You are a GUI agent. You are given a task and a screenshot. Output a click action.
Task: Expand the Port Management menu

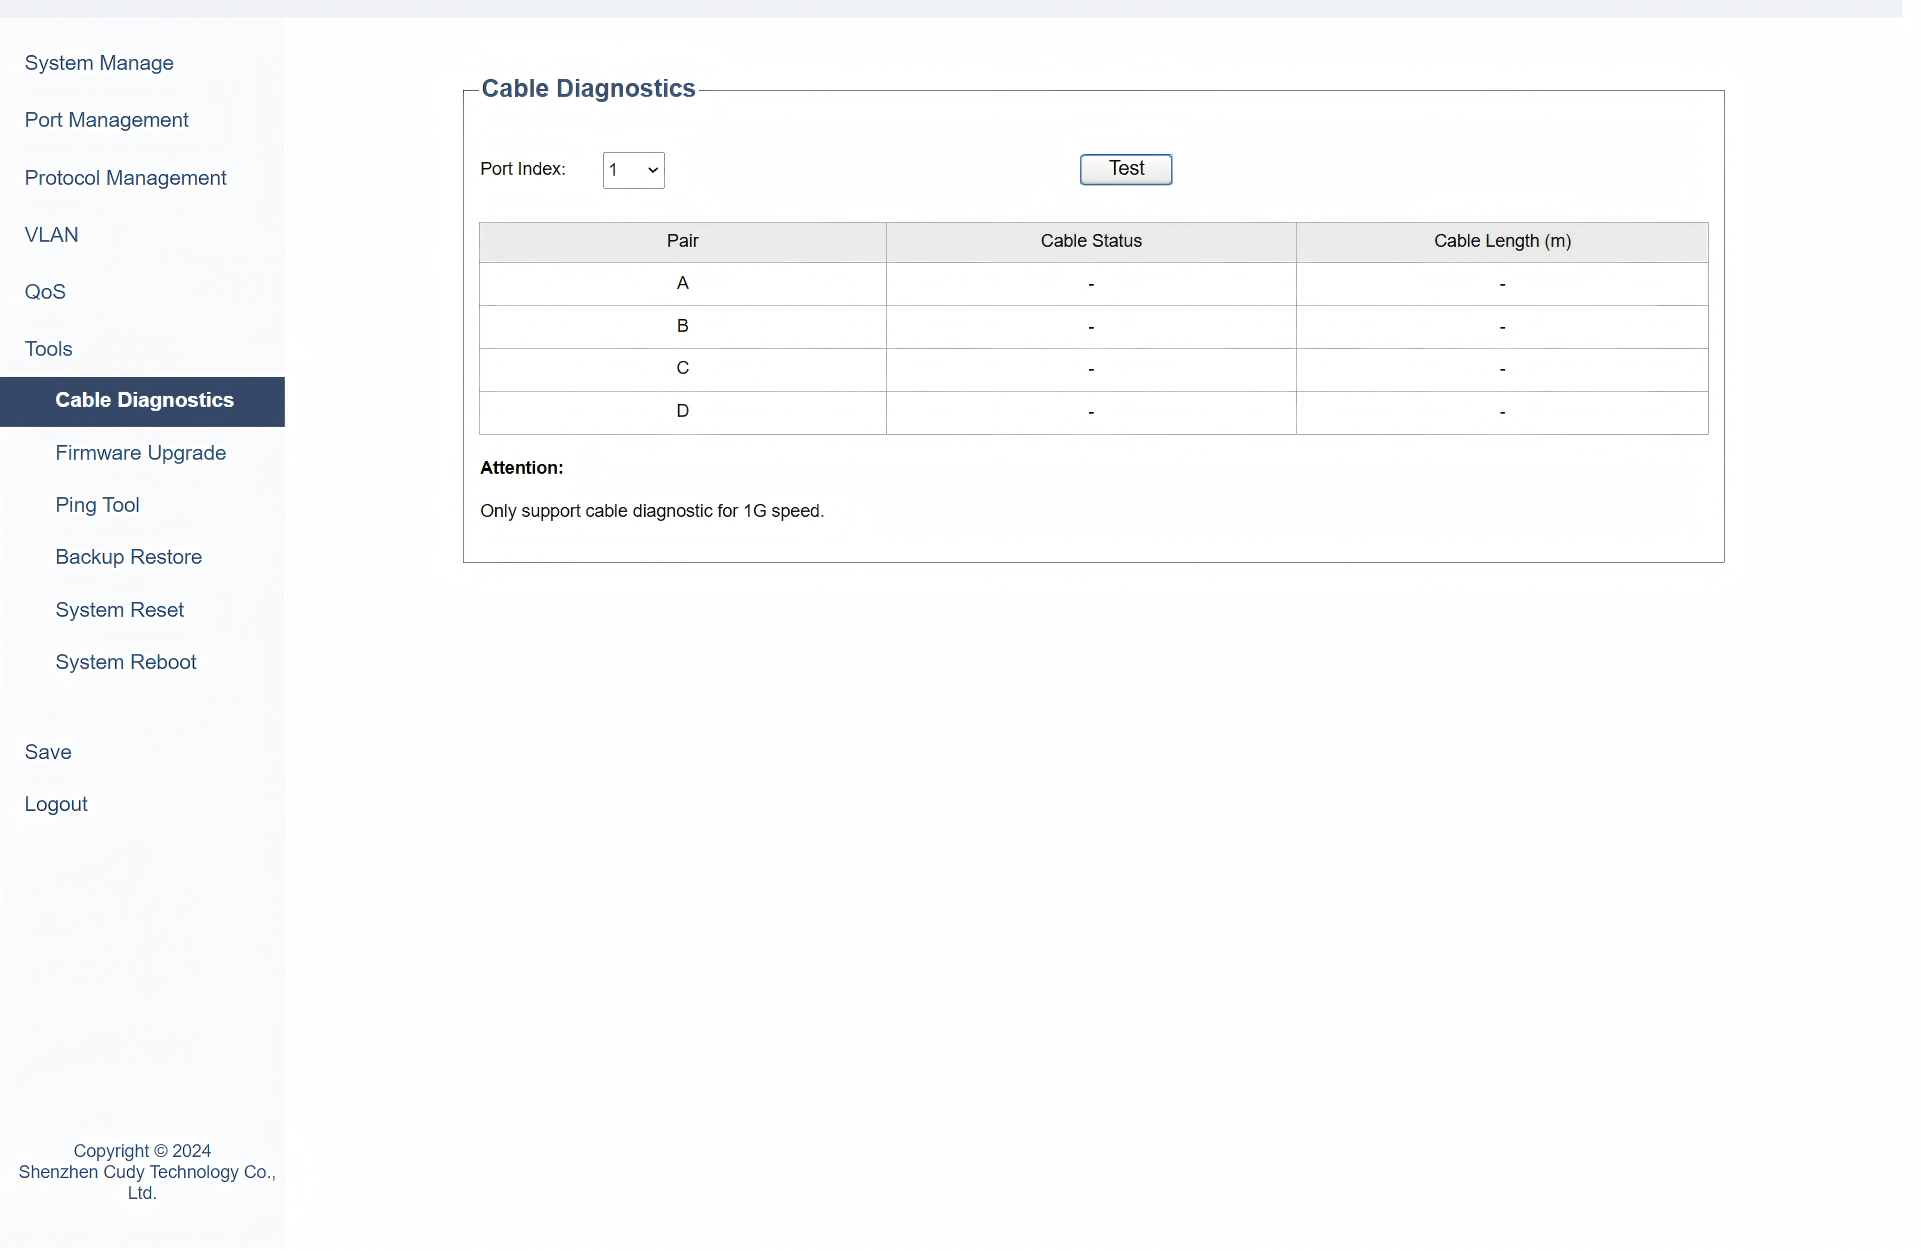pyautogui.click(x=106, y=120)
